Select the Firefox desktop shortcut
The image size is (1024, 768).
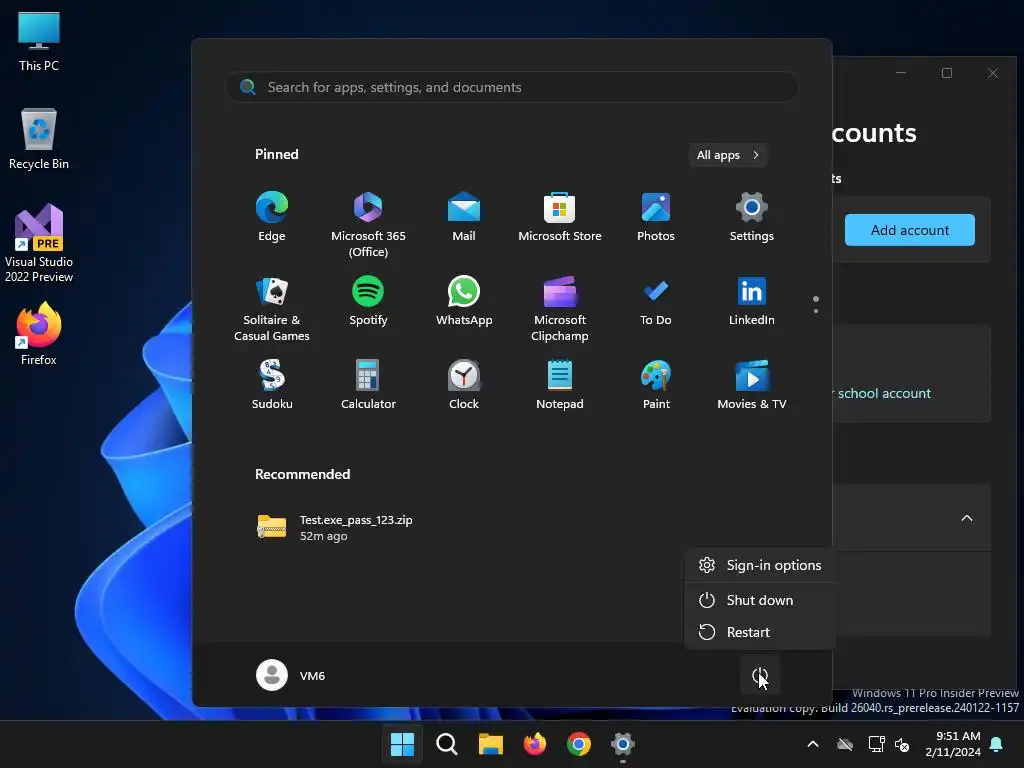(x=39, y=334)
